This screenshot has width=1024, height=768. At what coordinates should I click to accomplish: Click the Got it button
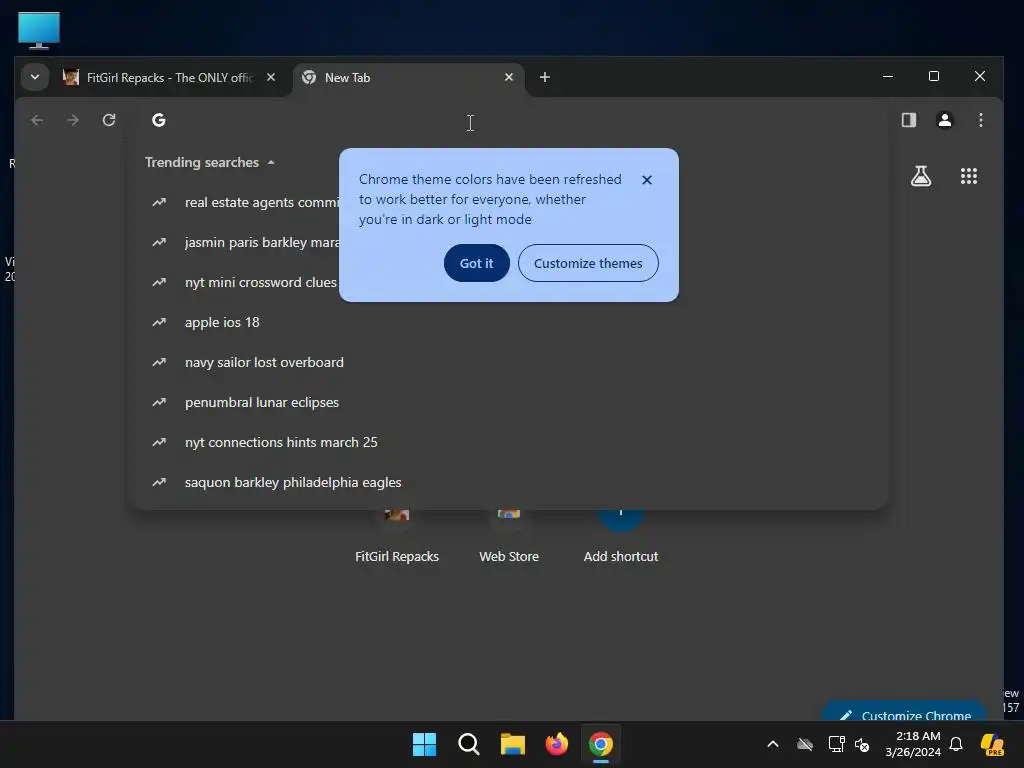(476, 263)
